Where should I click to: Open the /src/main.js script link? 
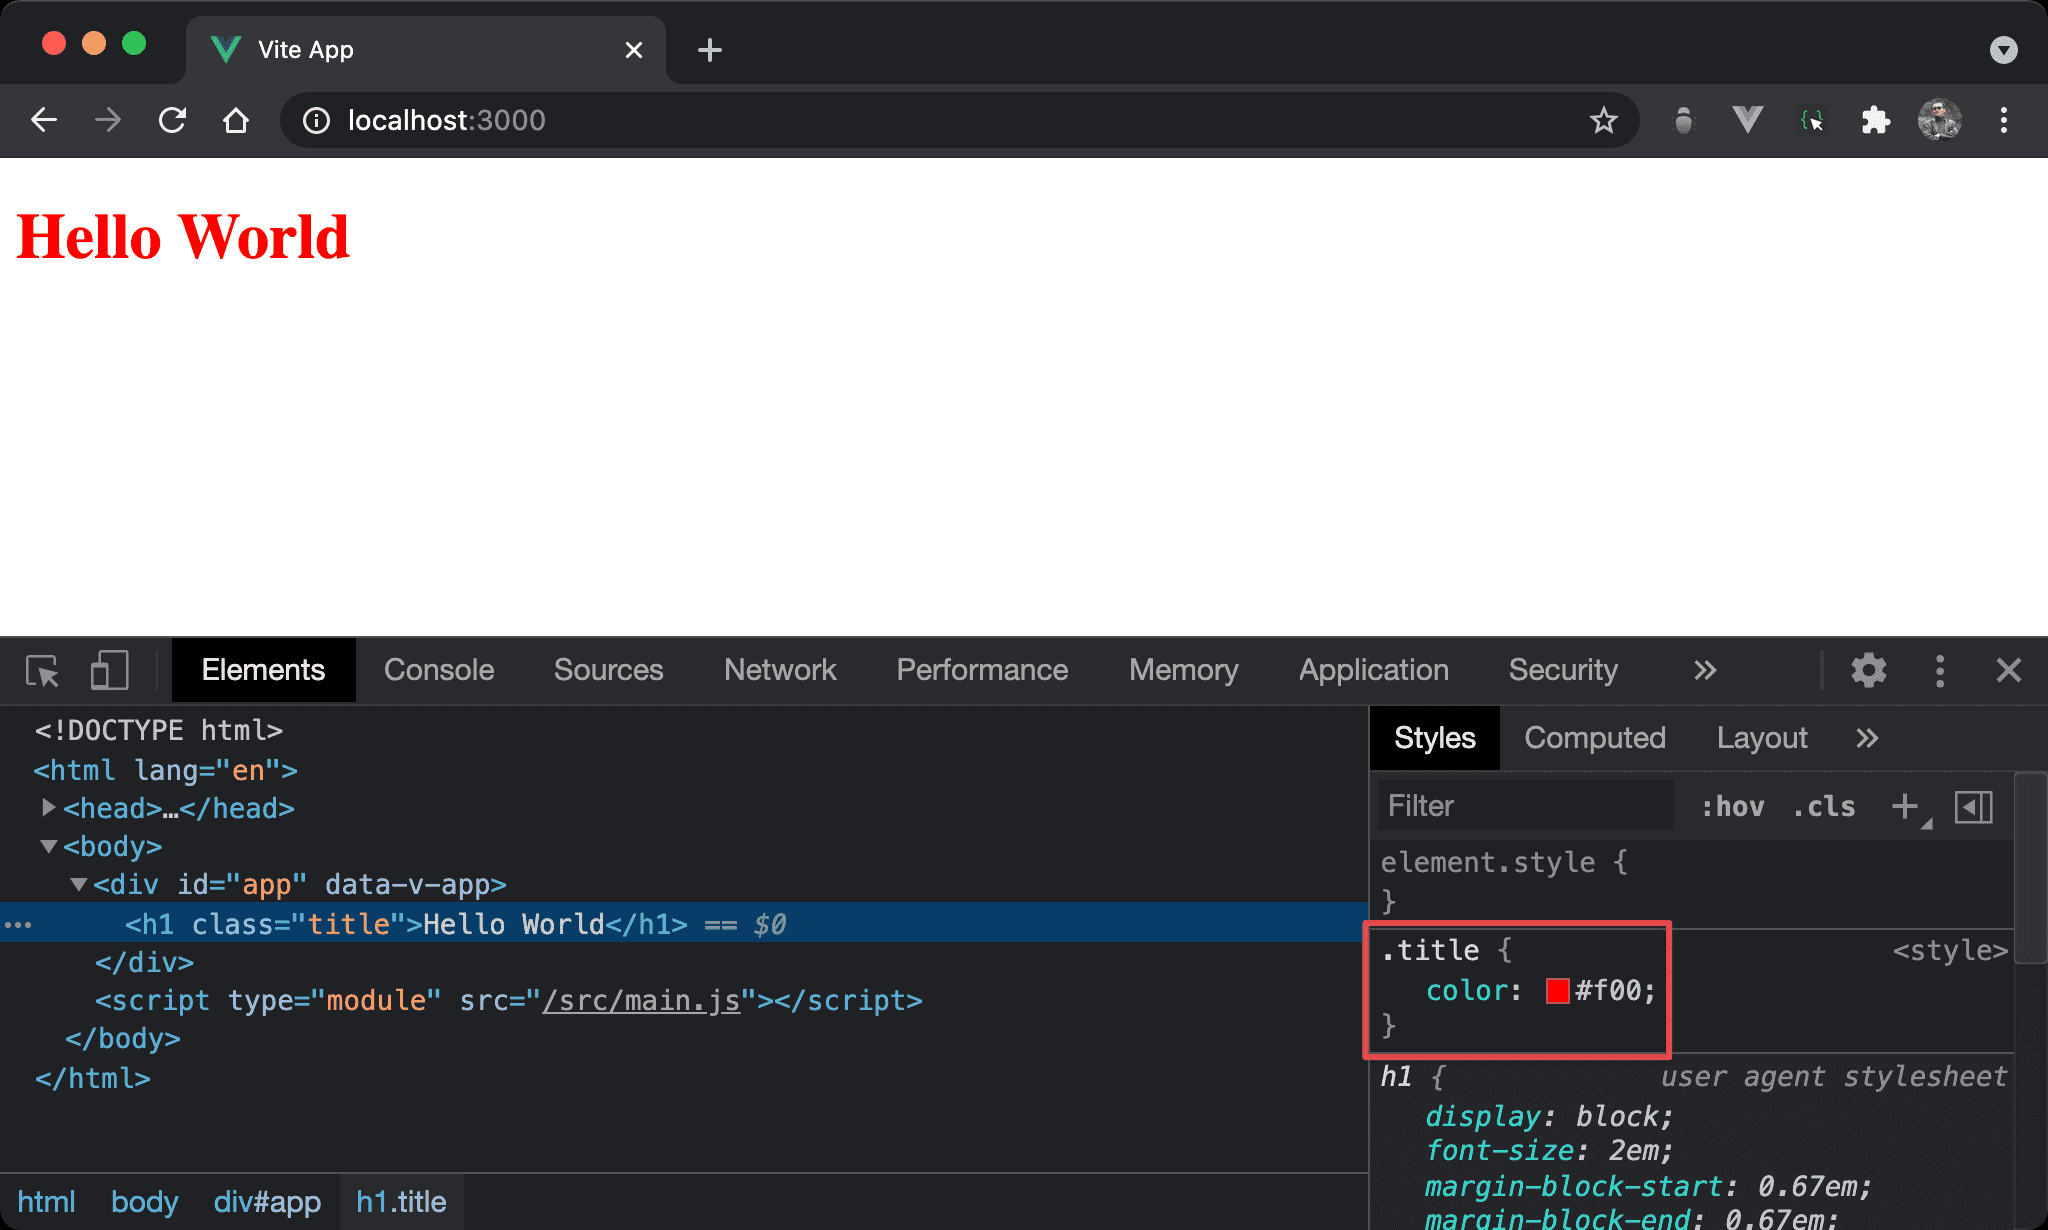point(641,1000)
